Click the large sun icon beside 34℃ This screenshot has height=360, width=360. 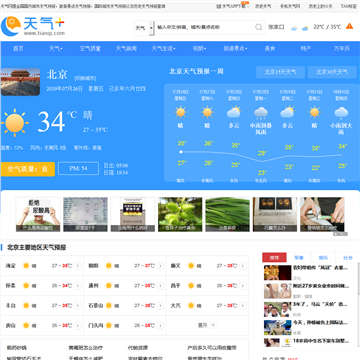click(x=14, y=123)
